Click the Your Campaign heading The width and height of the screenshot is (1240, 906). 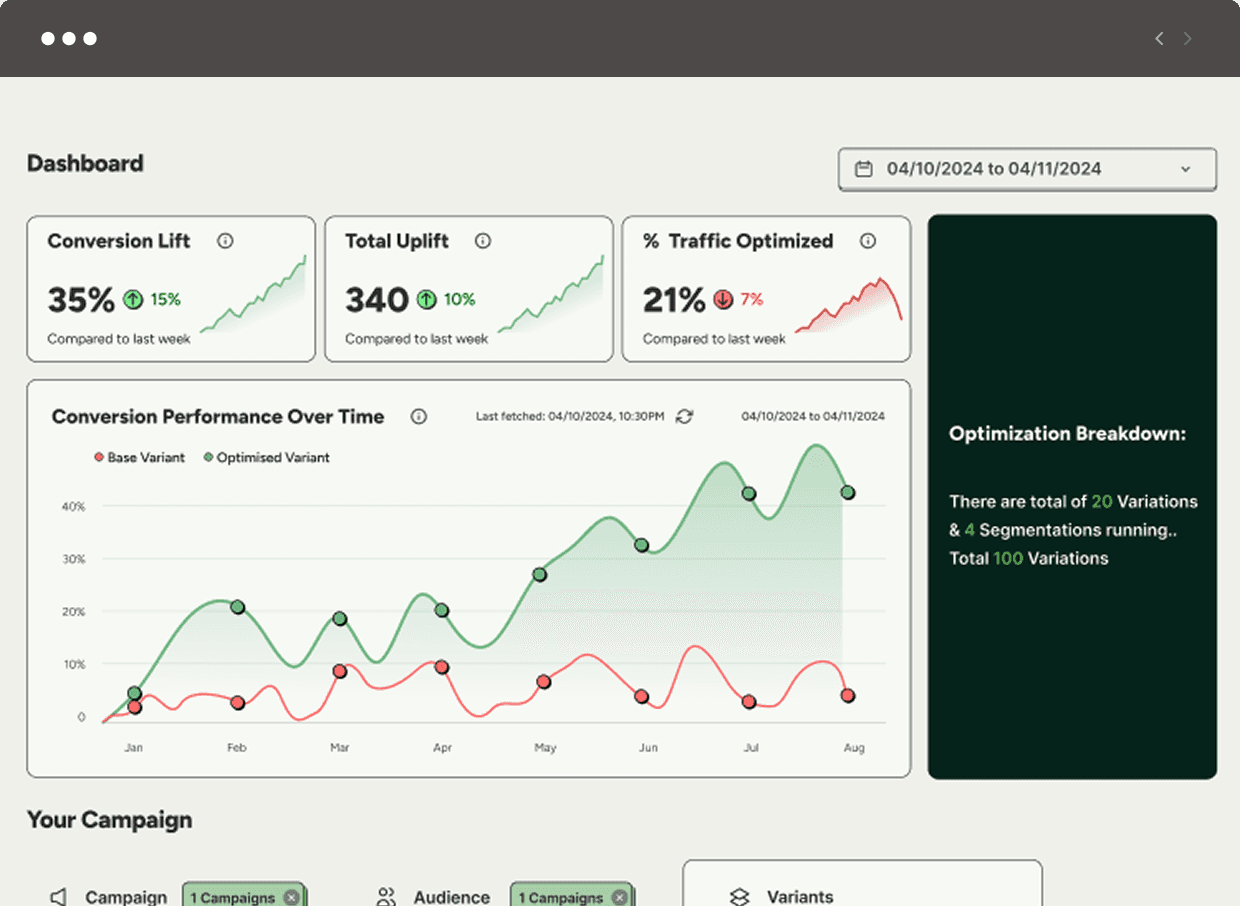[109, 820]
